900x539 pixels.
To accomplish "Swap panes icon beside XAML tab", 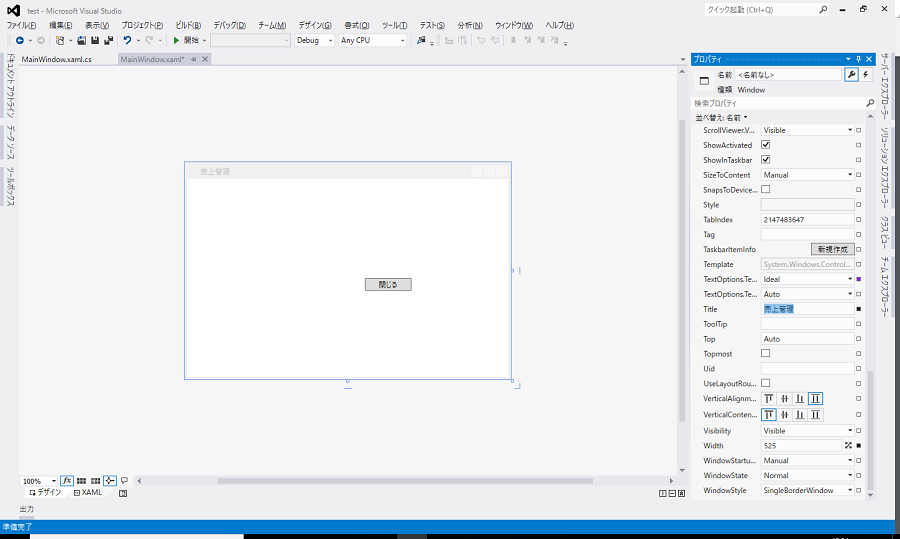I will click(123, 493).
